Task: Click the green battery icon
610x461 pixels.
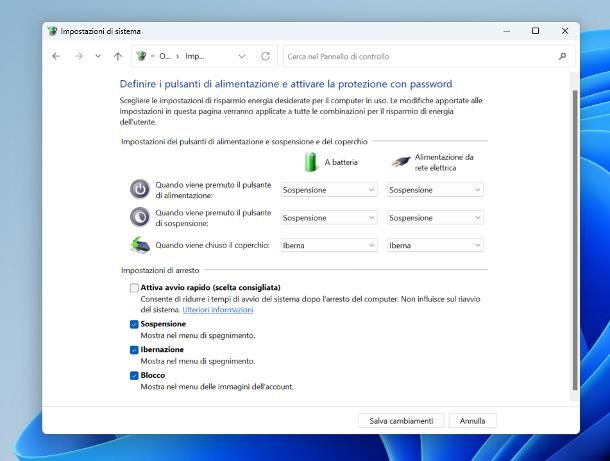Action: pyautogui.click(x=311, y=162)
